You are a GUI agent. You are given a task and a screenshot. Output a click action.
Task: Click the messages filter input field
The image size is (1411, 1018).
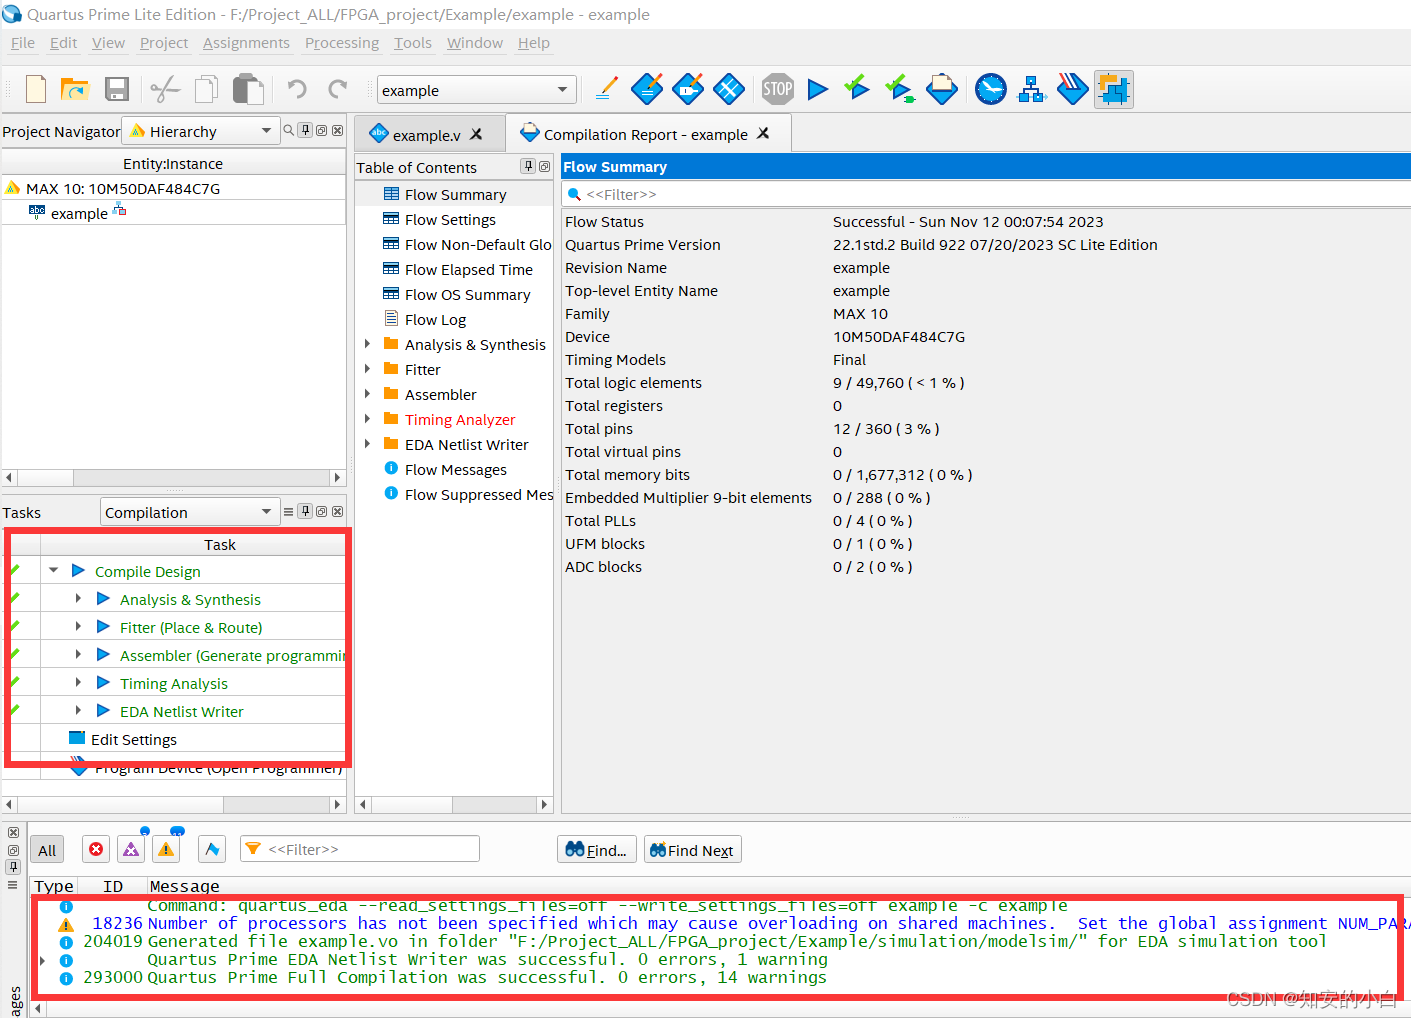[360, 849]
